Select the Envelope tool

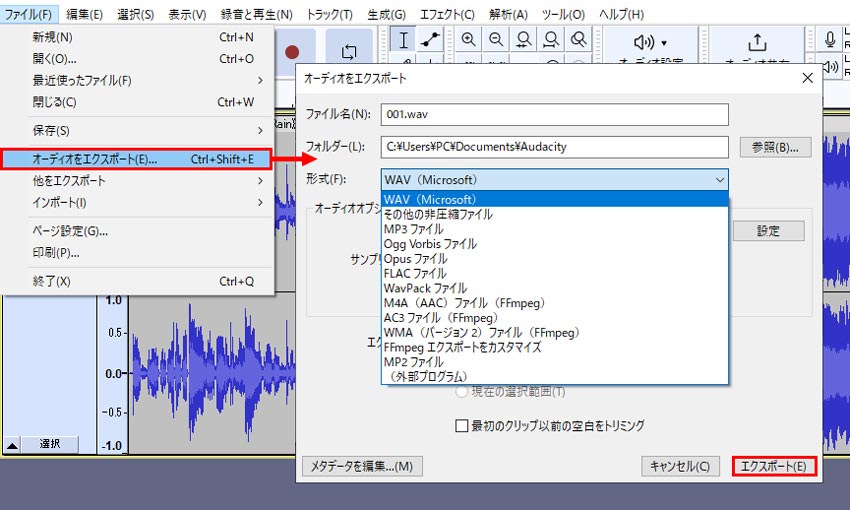click(x=430, y=40)
